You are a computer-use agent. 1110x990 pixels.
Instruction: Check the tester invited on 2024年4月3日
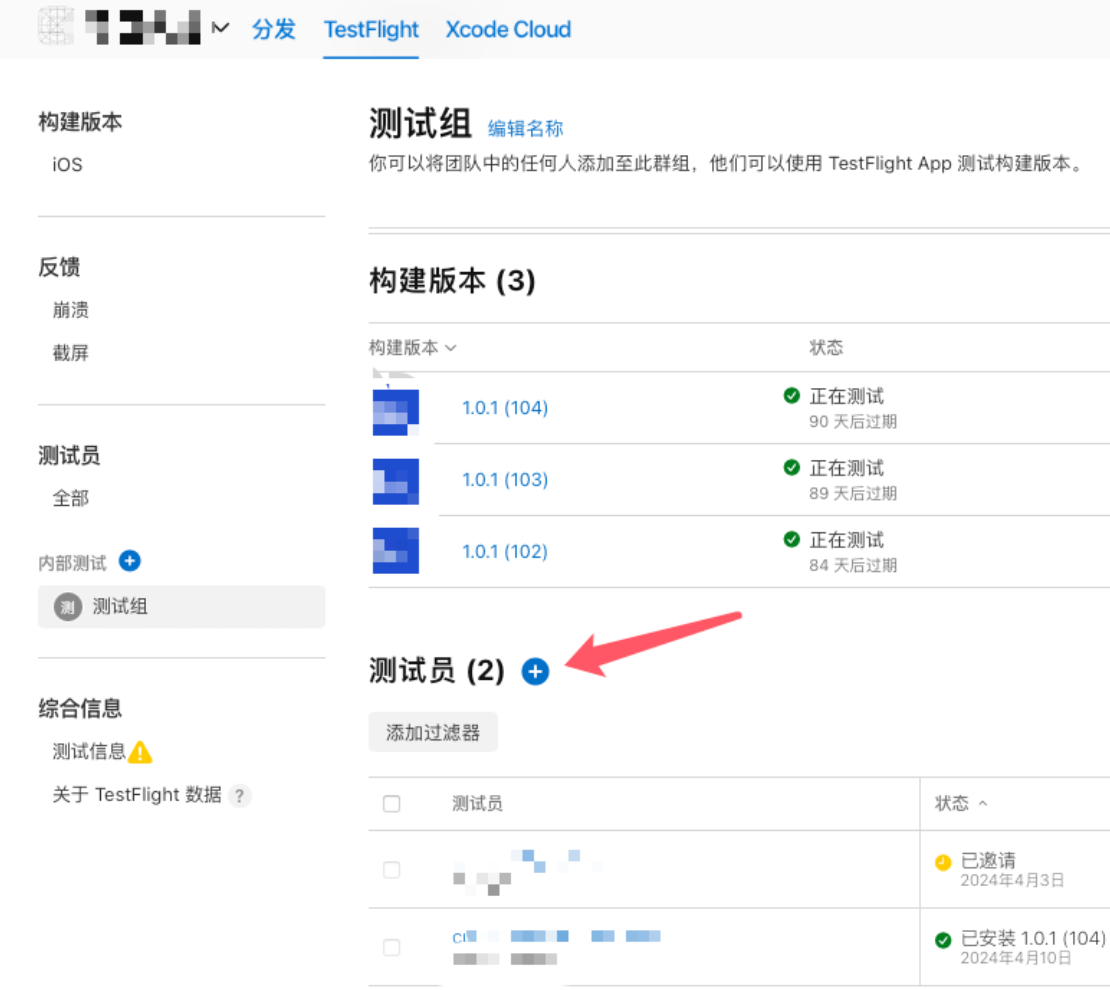(391, 870)
